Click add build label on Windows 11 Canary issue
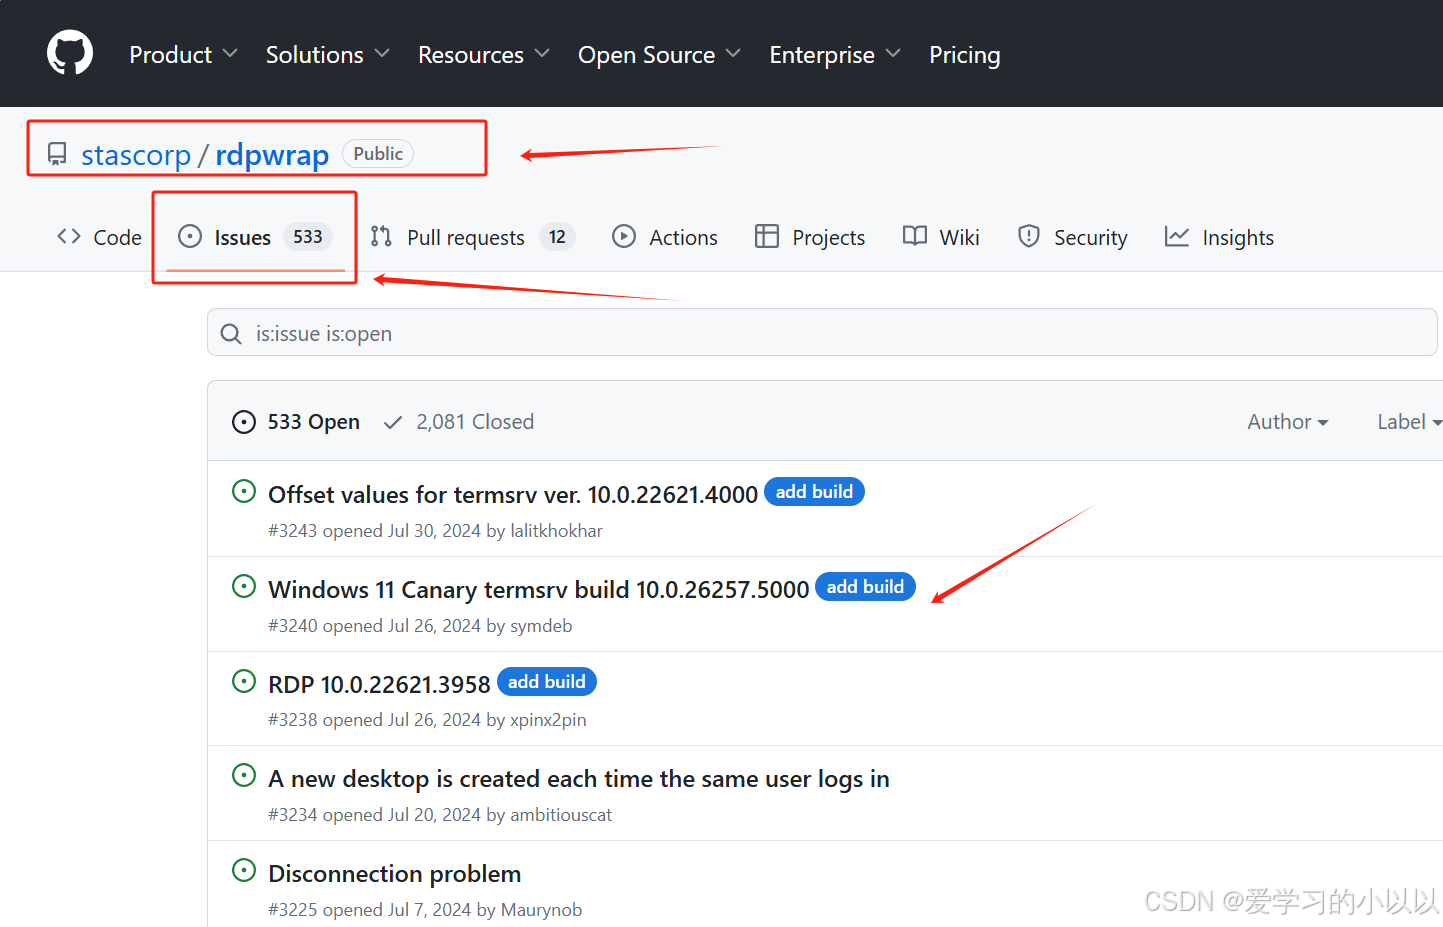This screenshot has height=927, width=1443. (865, 587)
